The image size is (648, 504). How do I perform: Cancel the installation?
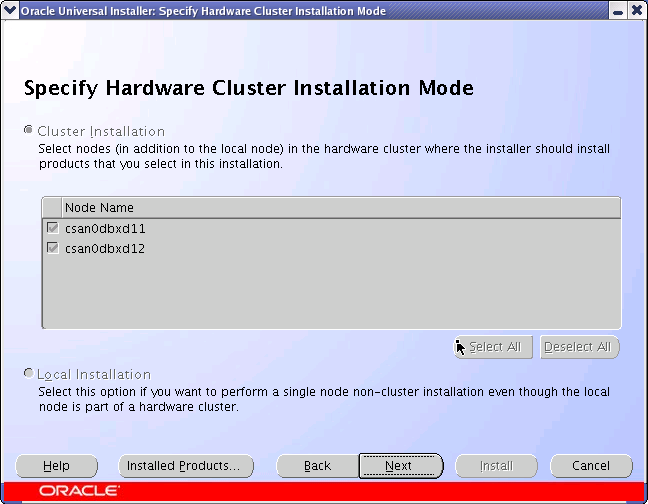[591, 466]
